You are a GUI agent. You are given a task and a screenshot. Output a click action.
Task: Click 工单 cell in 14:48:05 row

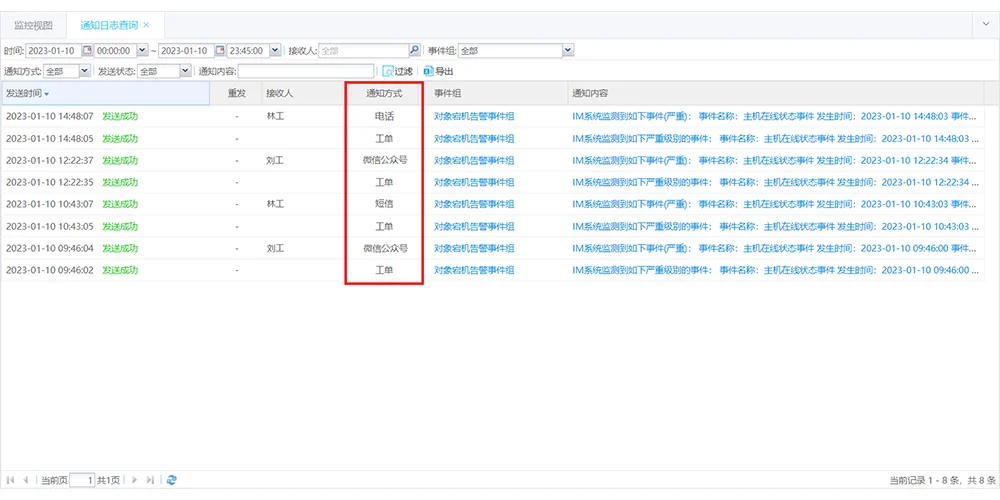pos(384,138)
